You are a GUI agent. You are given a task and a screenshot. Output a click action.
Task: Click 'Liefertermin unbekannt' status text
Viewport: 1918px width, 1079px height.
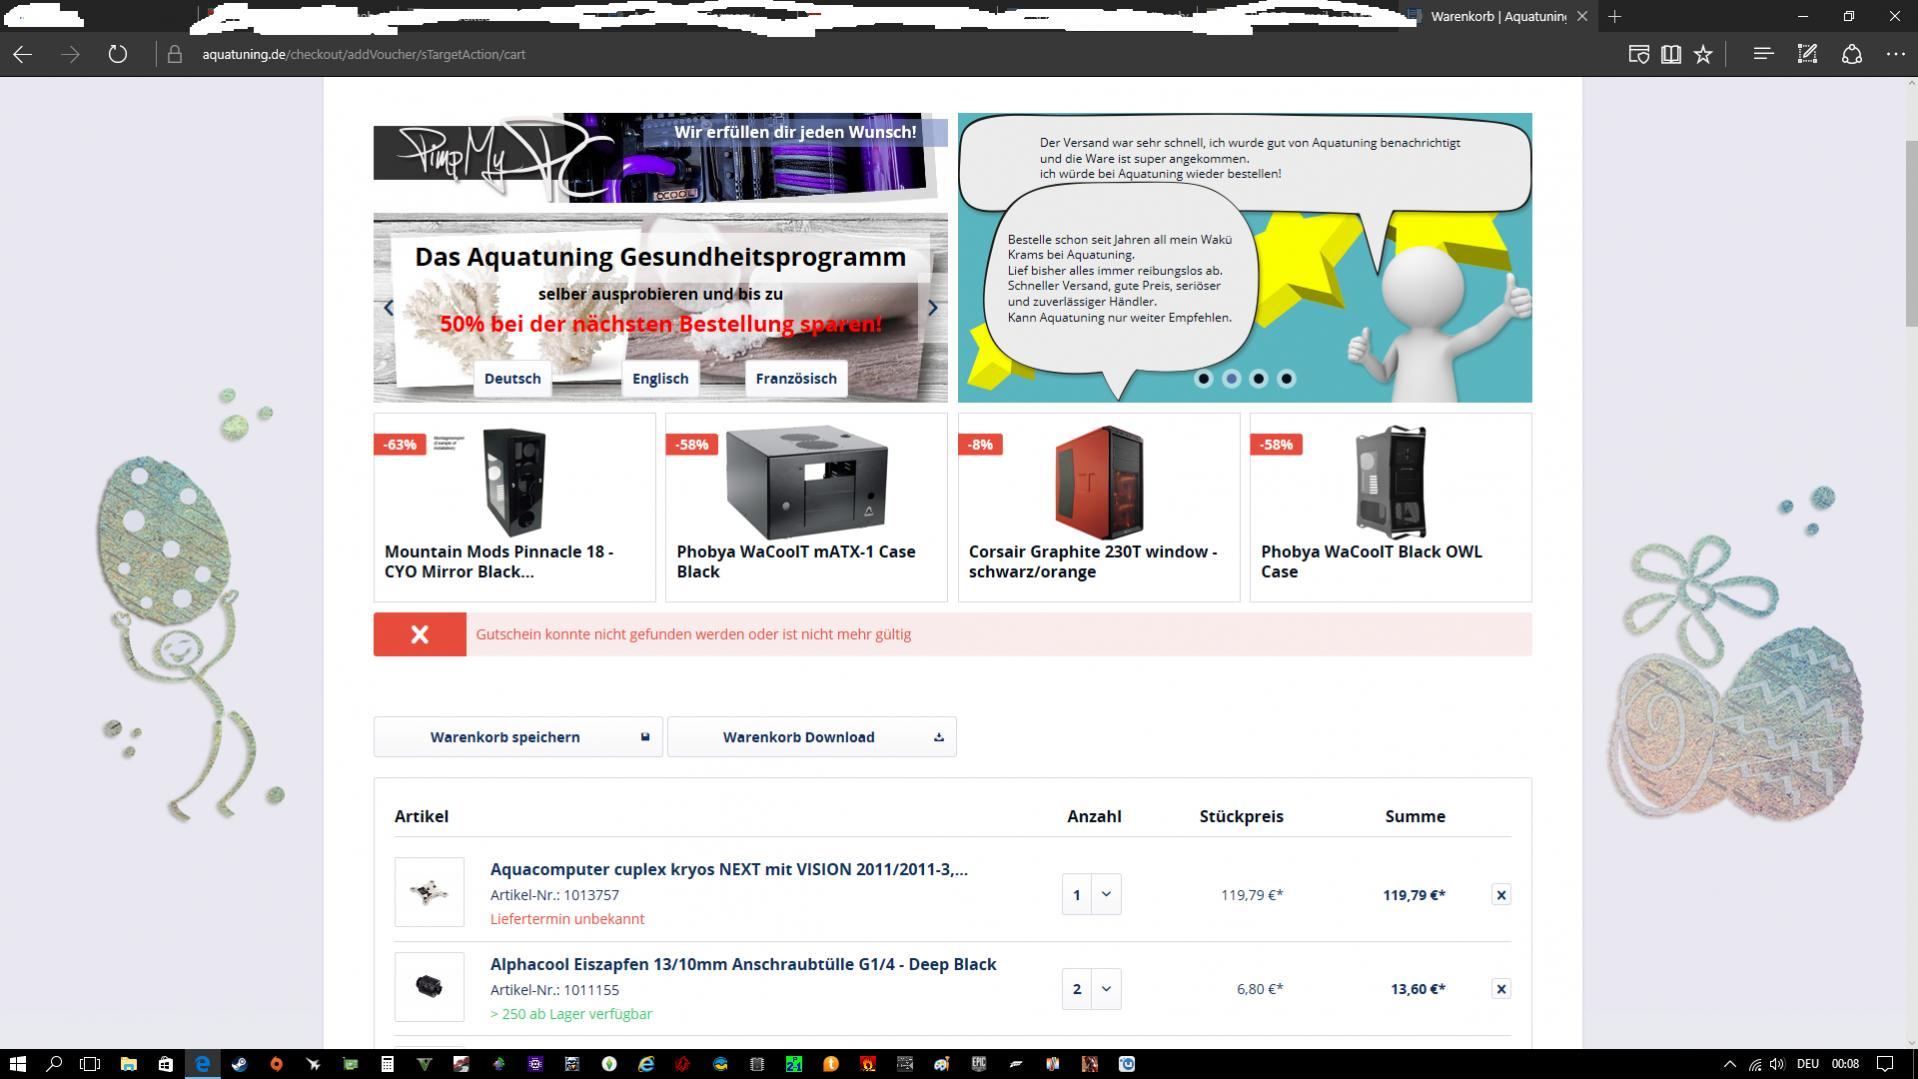click(567, 918)
